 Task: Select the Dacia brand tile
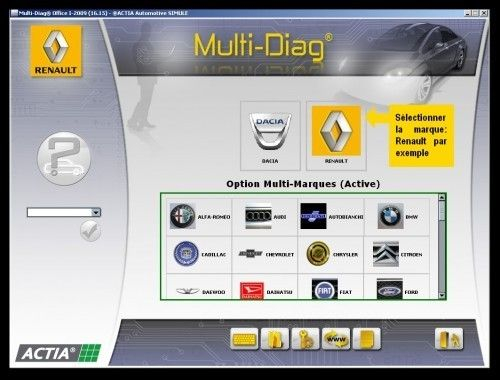click(x=270, y=136)
